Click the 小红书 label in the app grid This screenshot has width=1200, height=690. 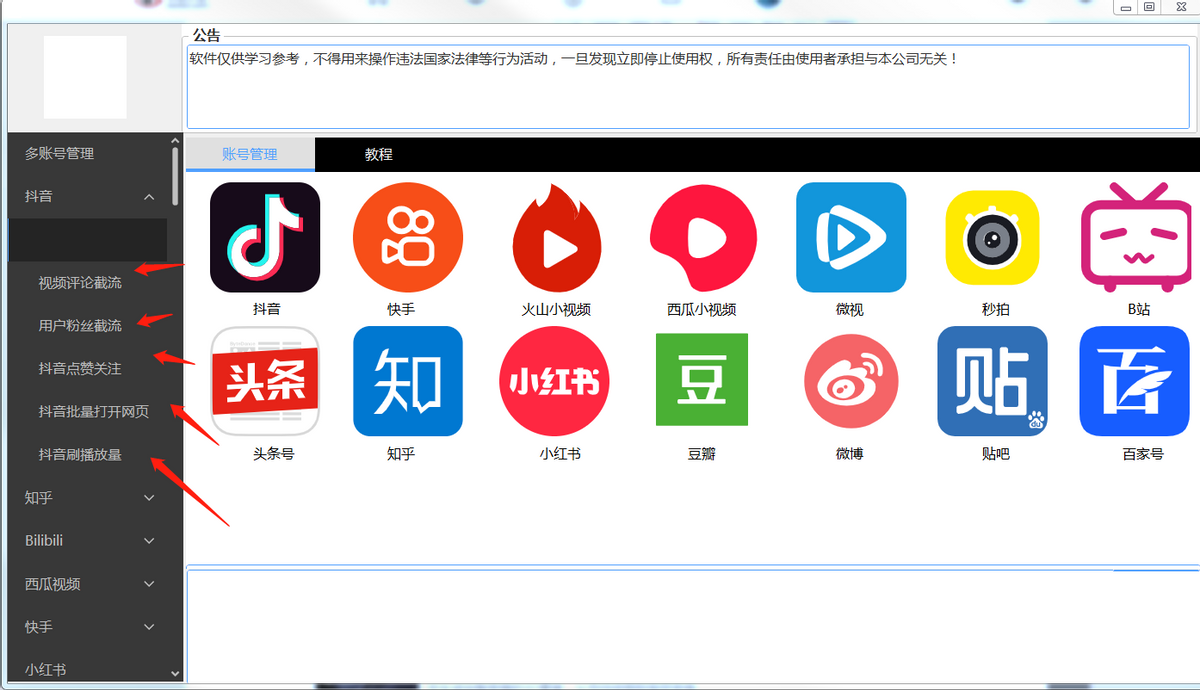[x=560, y=454]
